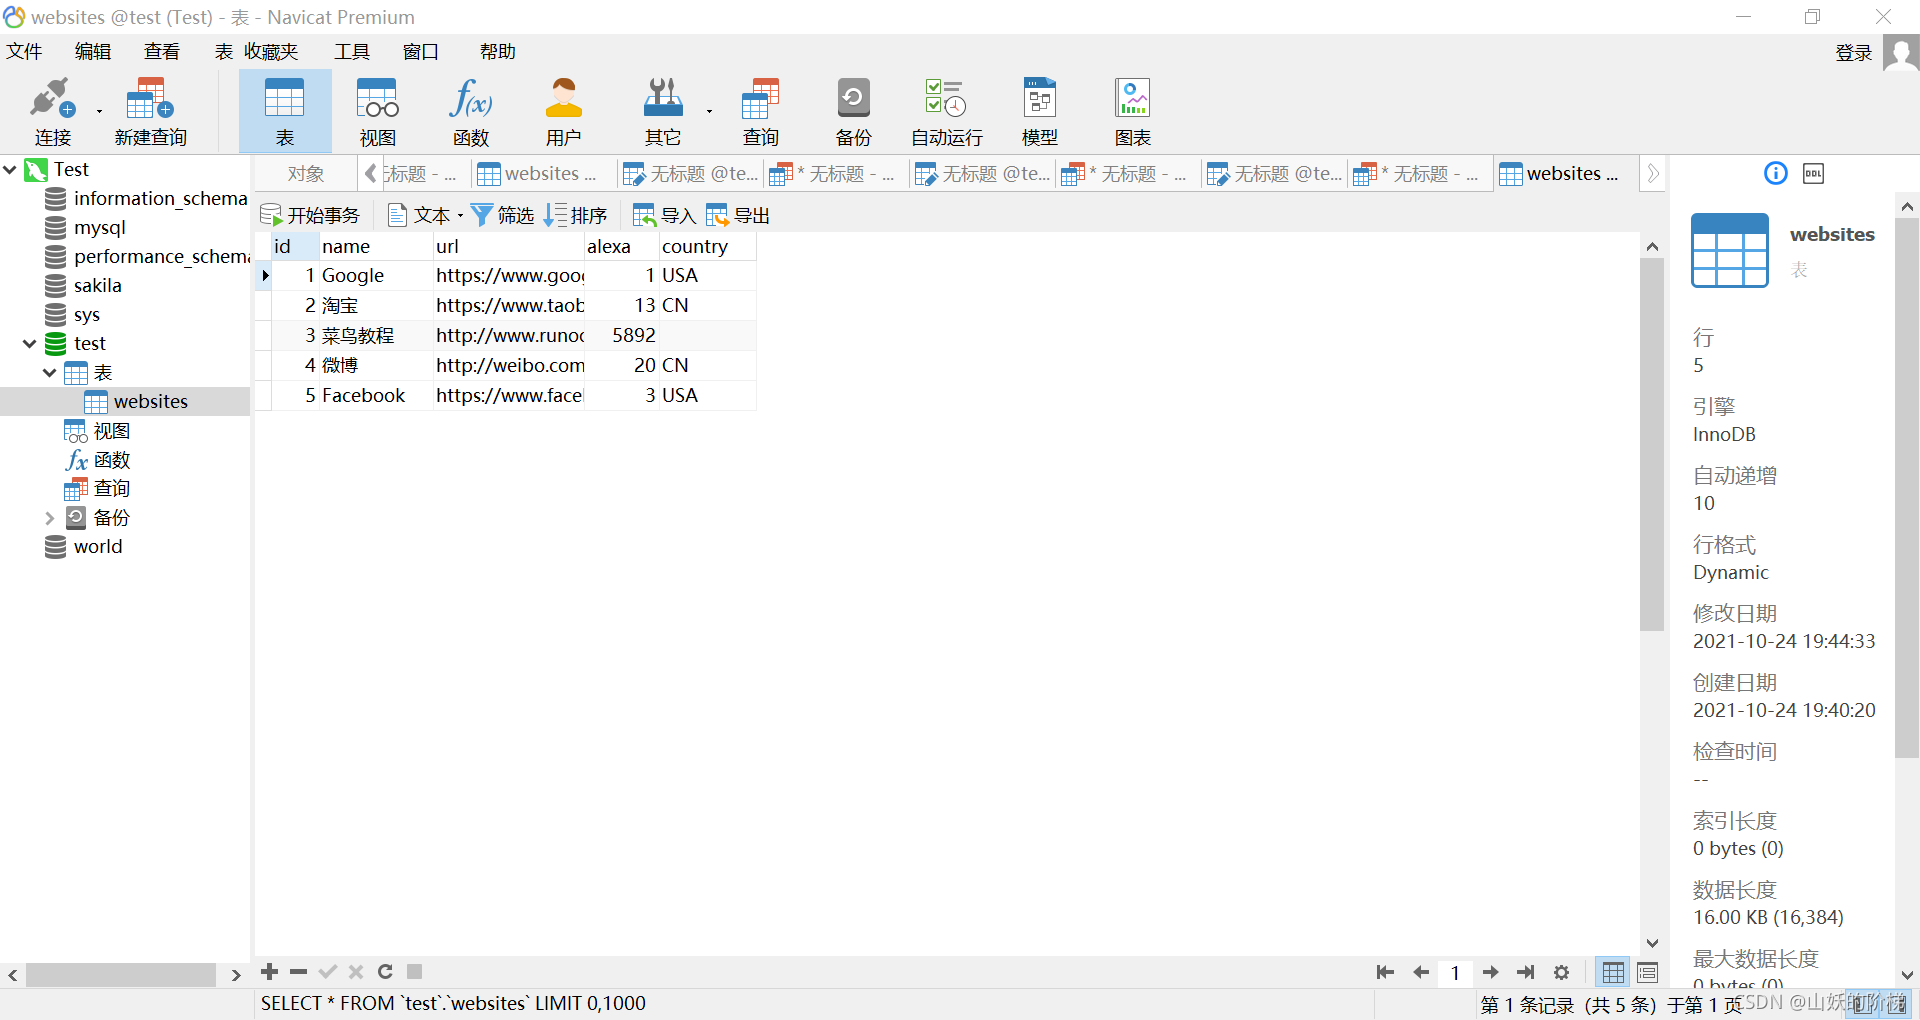Click the data grid vertical scrollbar

pos(1652,445)
